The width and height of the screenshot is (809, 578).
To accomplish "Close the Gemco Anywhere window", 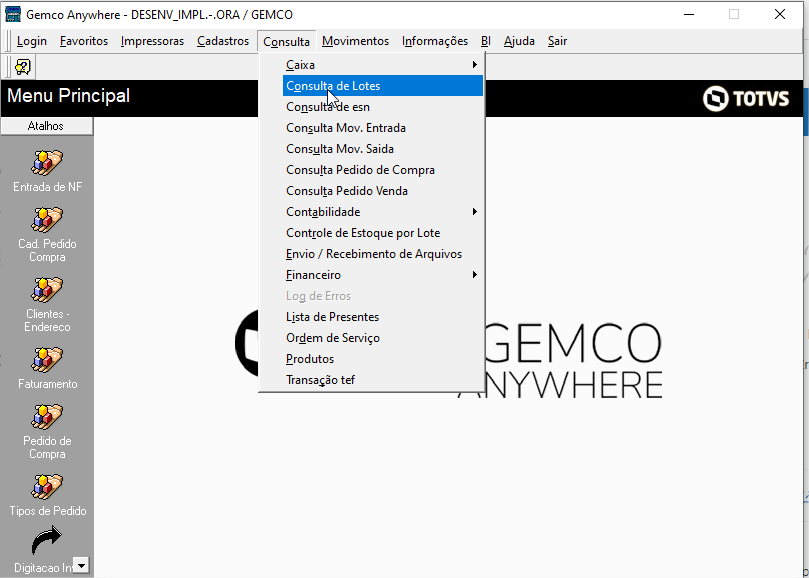I will (x=780, y=14).
